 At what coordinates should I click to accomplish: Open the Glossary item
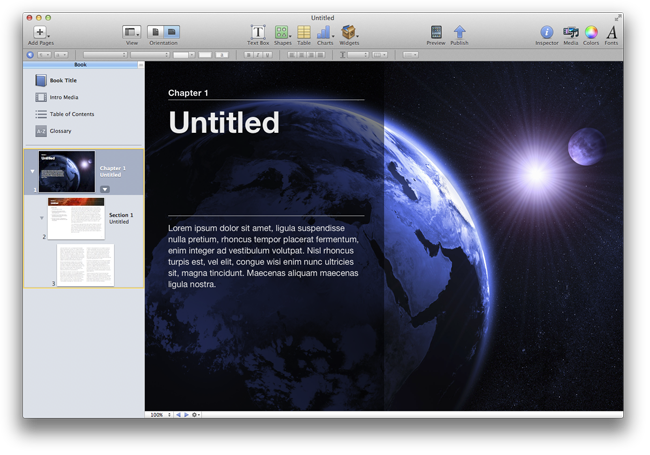(61, 131)
